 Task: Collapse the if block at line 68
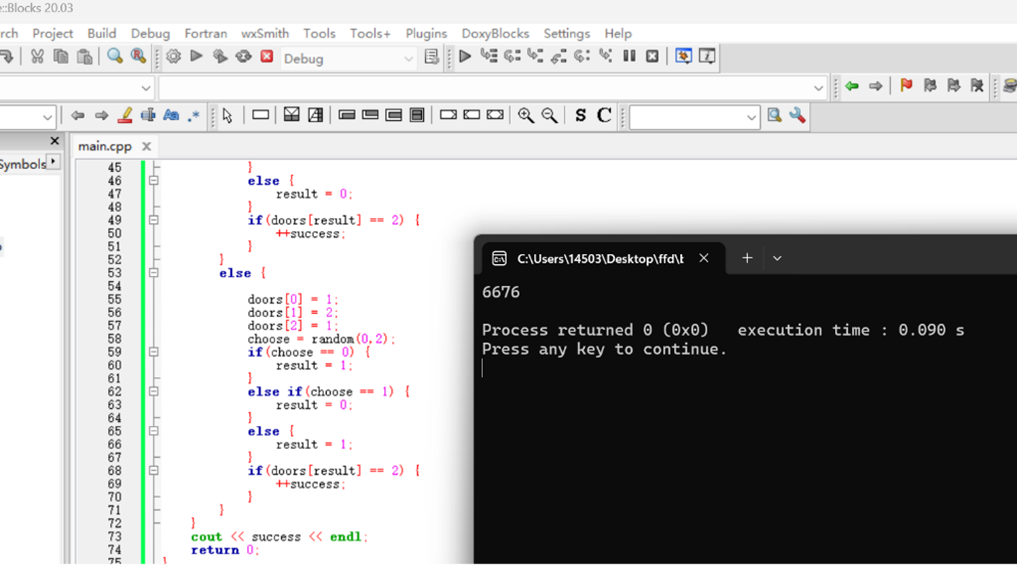coord(154,471)
